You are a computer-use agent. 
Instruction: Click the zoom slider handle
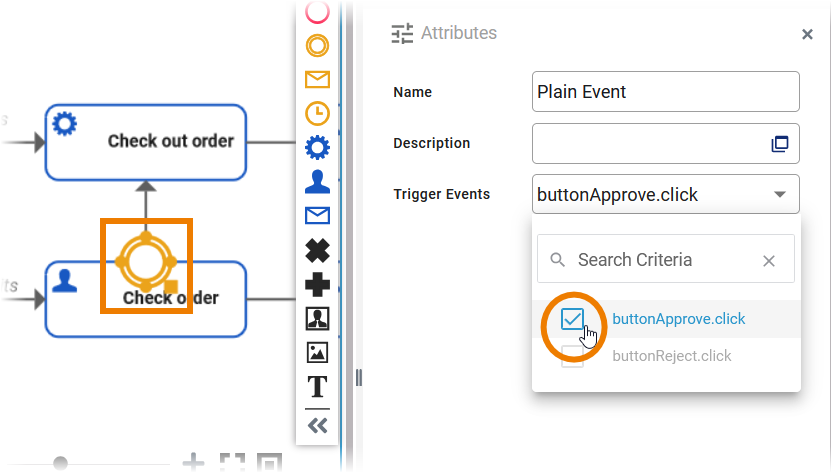tap(61, 463)
